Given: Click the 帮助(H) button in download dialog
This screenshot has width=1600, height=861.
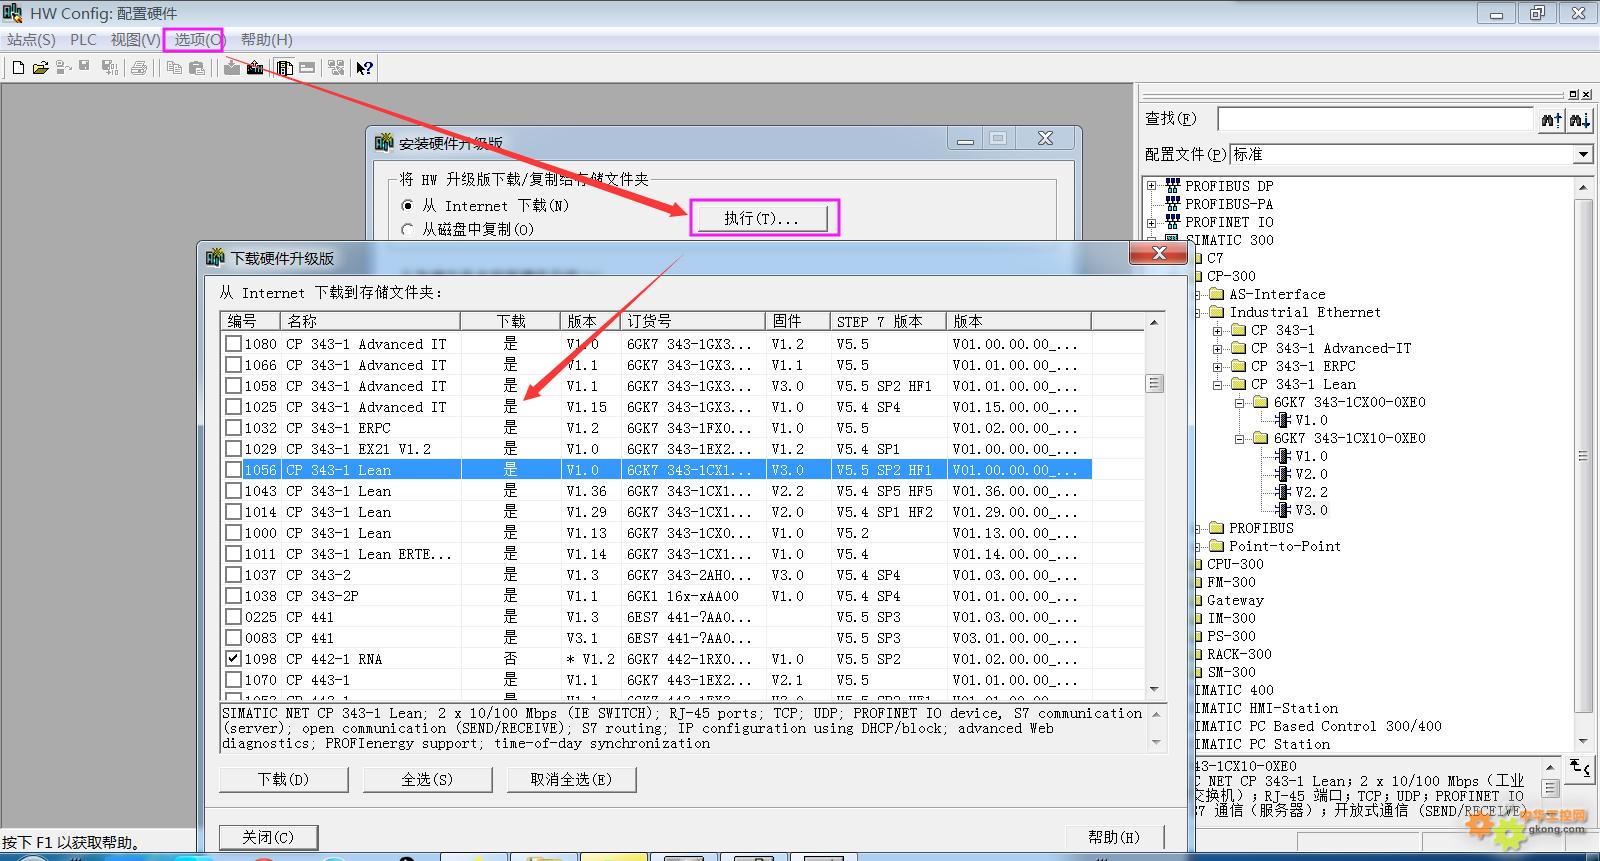Looking at the screenshot, I should (x=1114, y=837).
